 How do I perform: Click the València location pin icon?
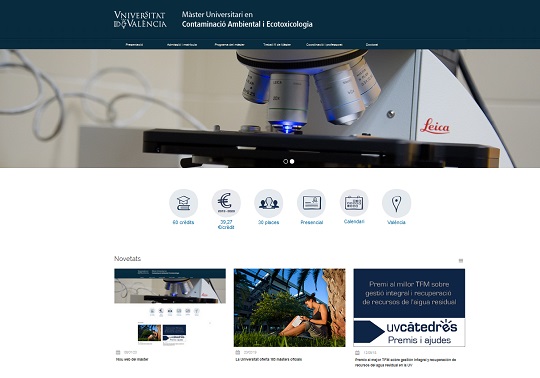click(x=396, y=203)
